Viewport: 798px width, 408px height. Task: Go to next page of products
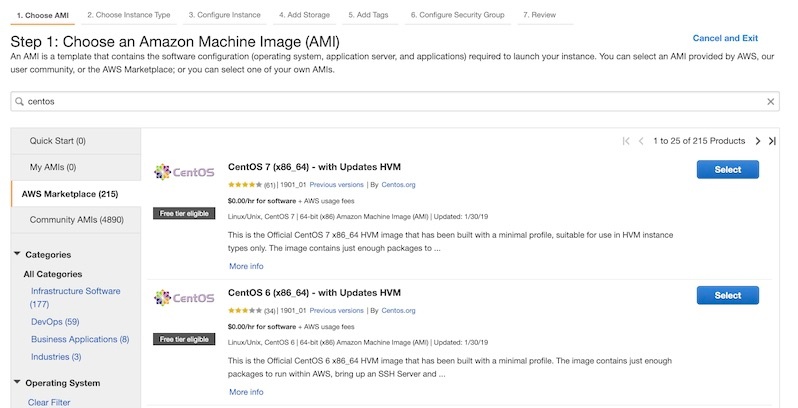tap(758, 141)
